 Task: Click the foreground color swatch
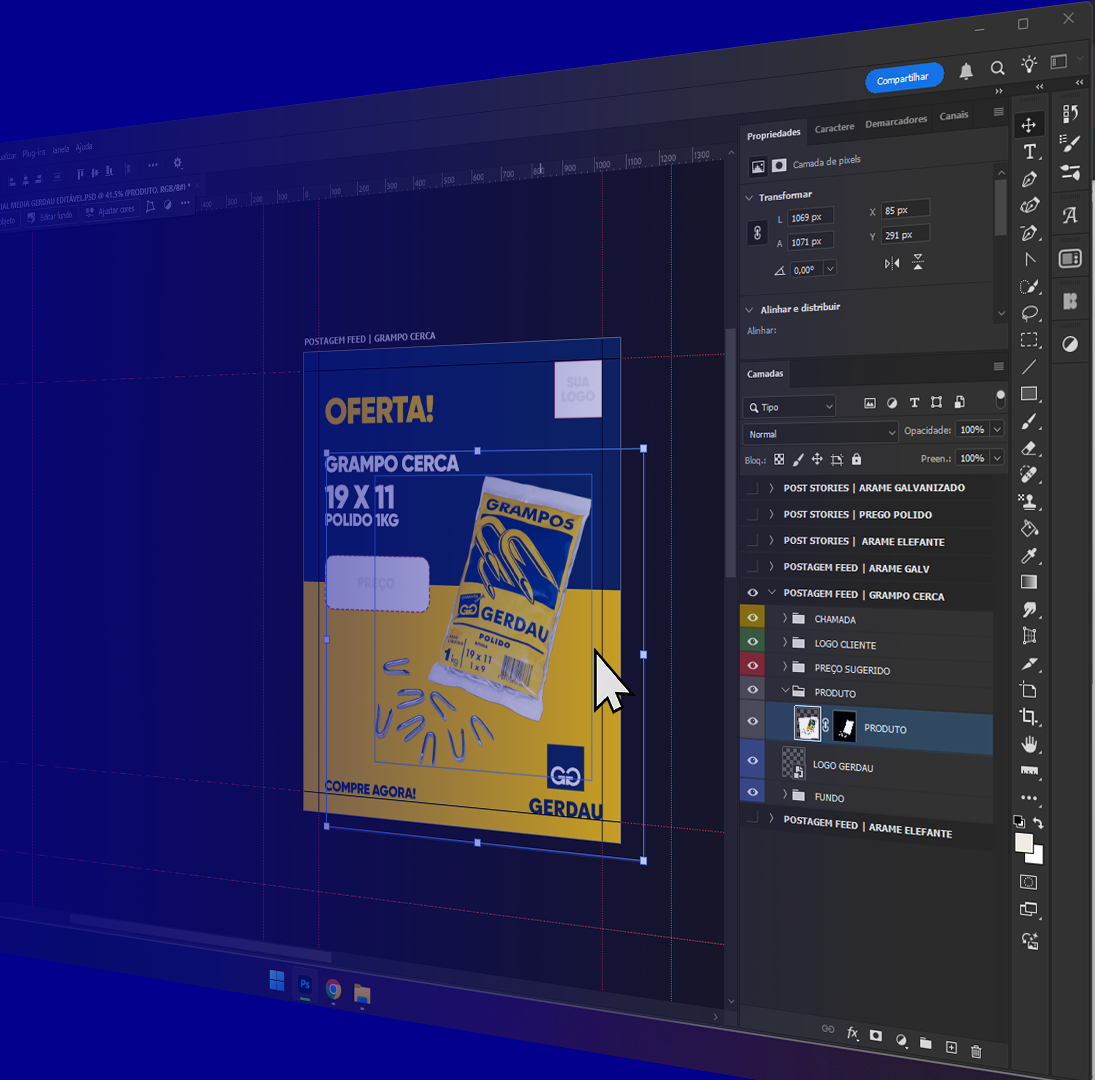point(1024,843)
